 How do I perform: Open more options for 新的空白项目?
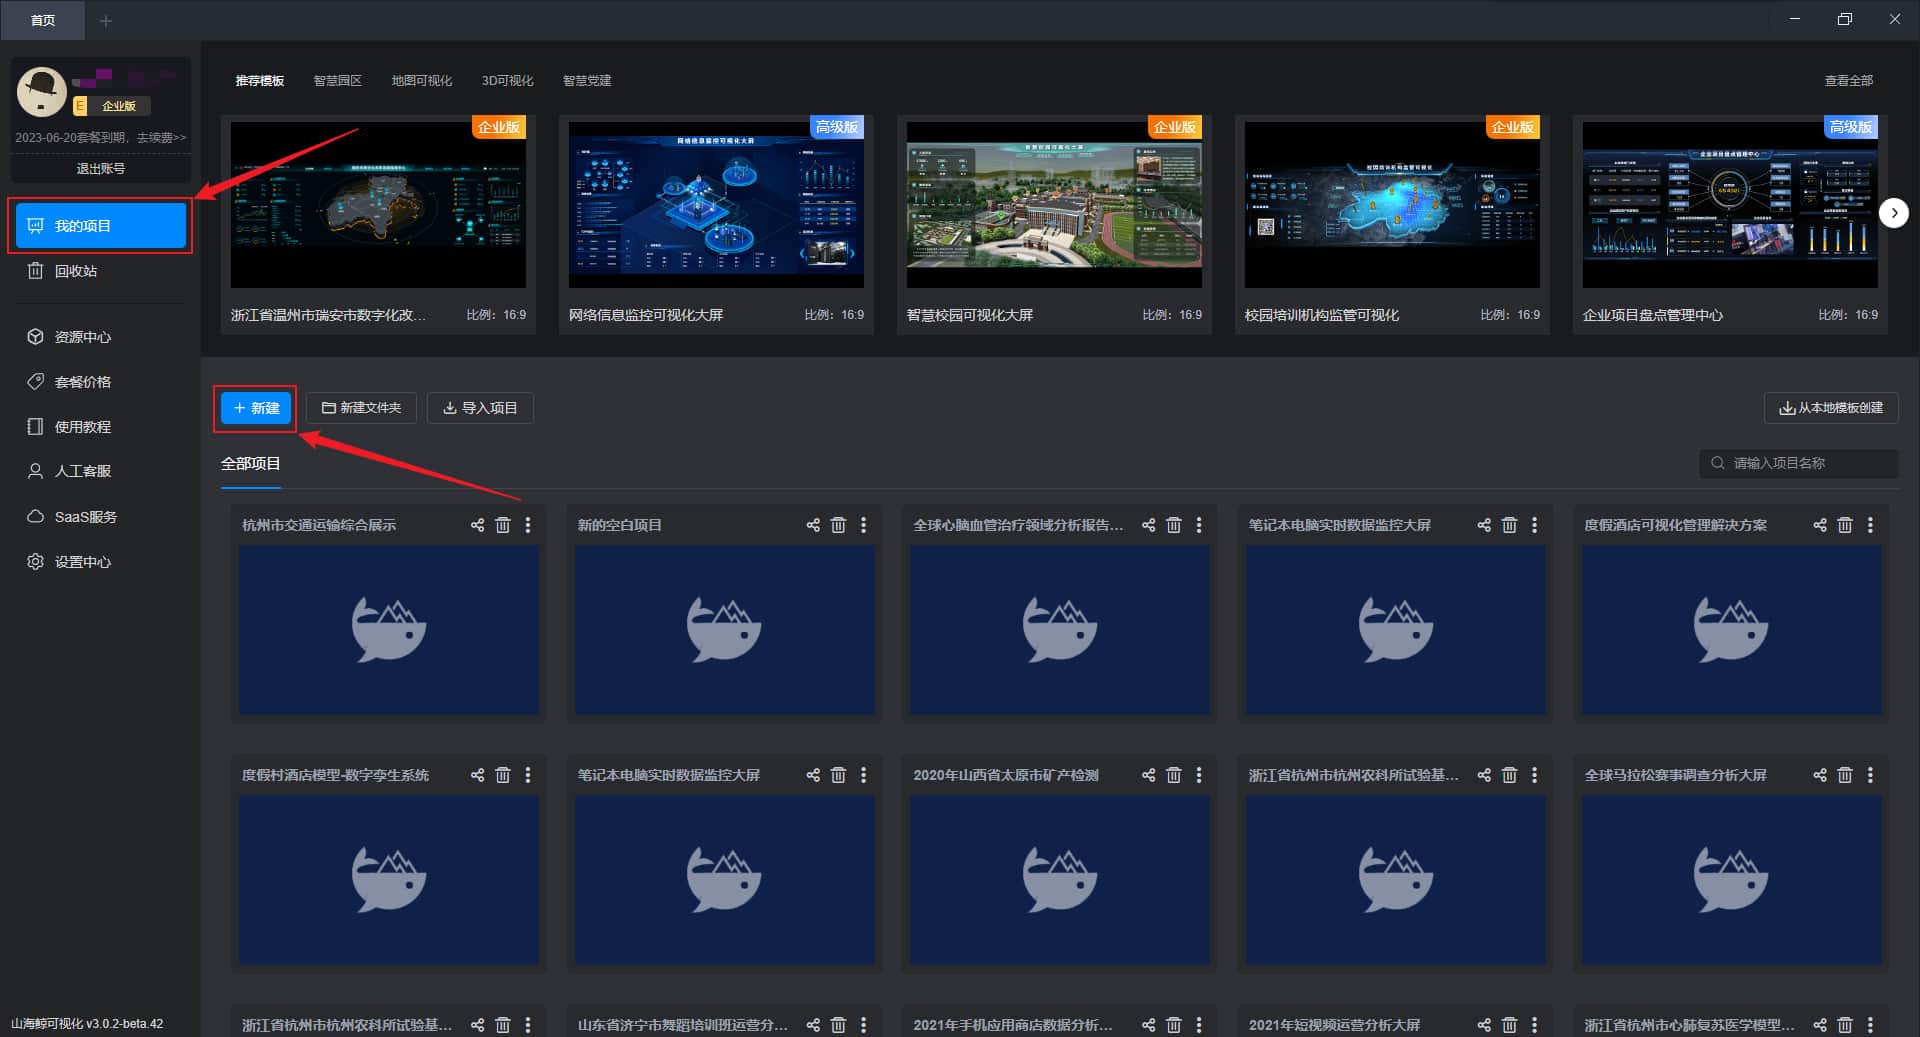point(864,525)
